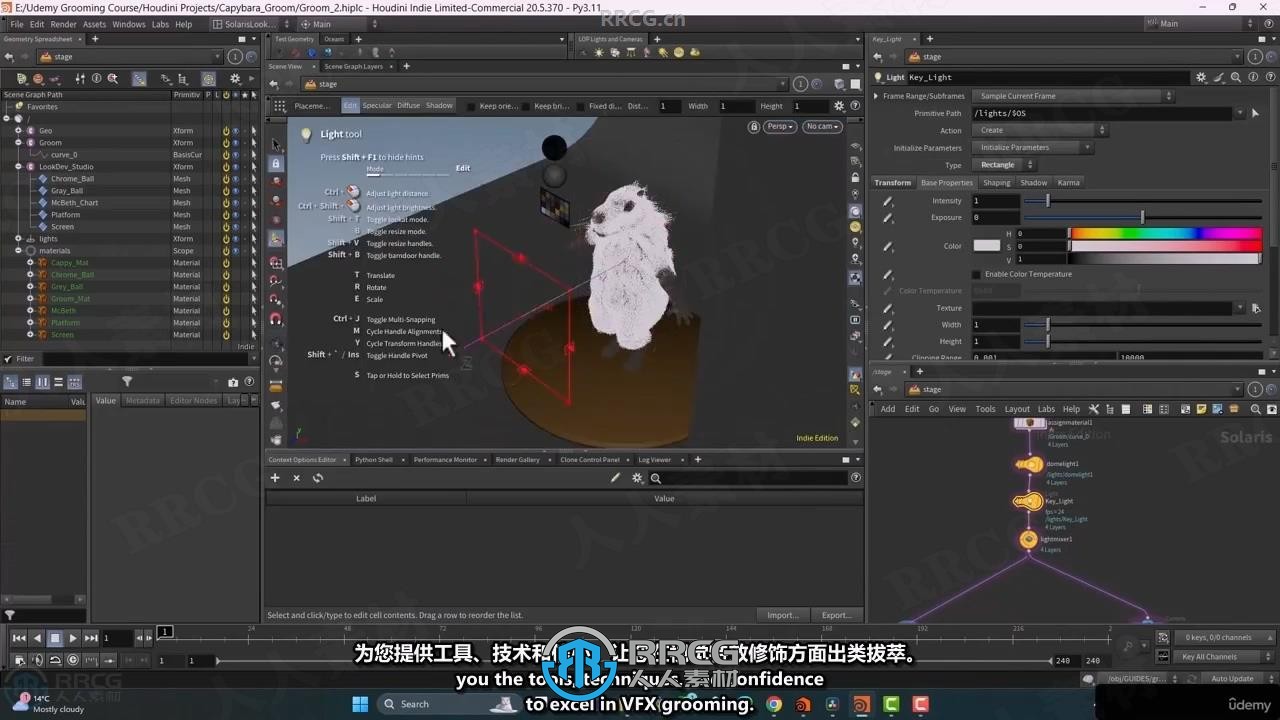
Task: Open Context Options Editor help icon
Action: [x=856, y=478]
